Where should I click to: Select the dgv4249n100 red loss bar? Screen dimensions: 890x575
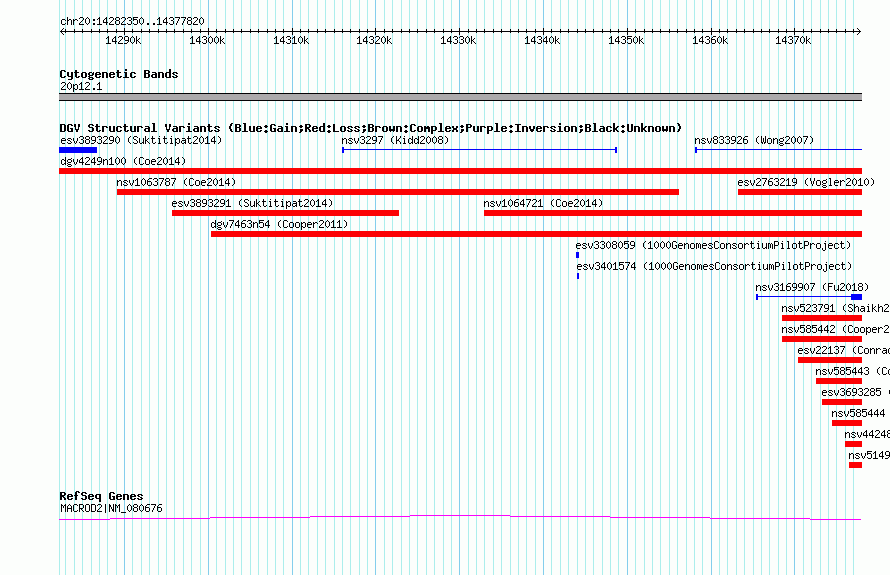tap(460, 171)
